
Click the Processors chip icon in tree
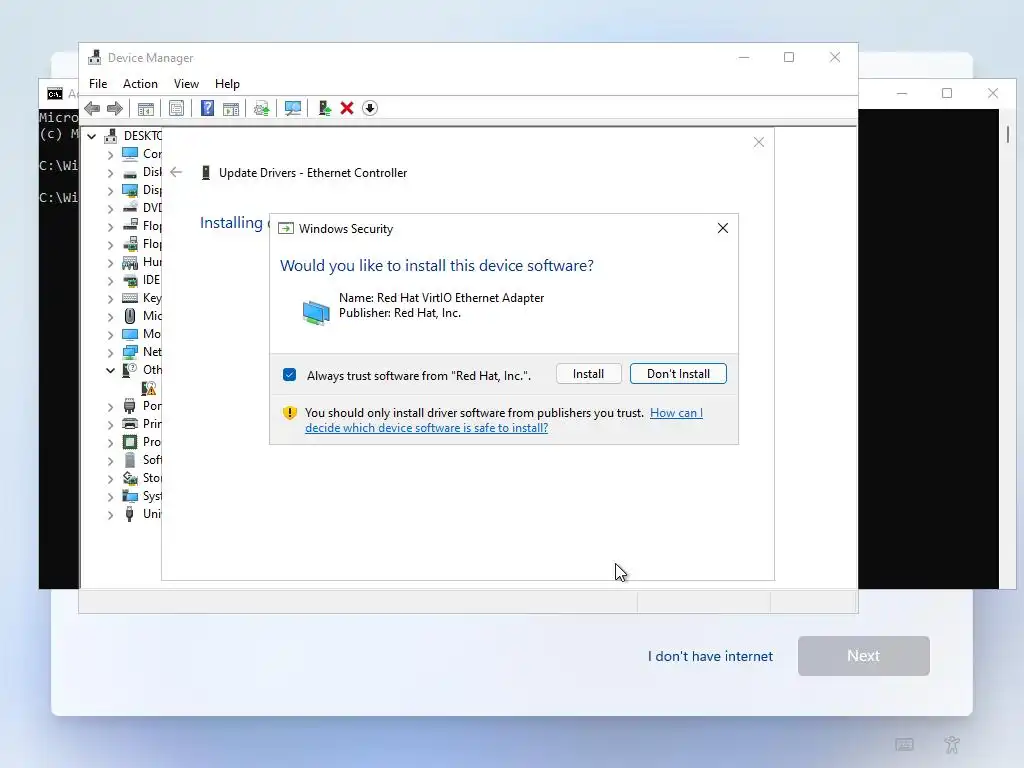click(130, 442)
